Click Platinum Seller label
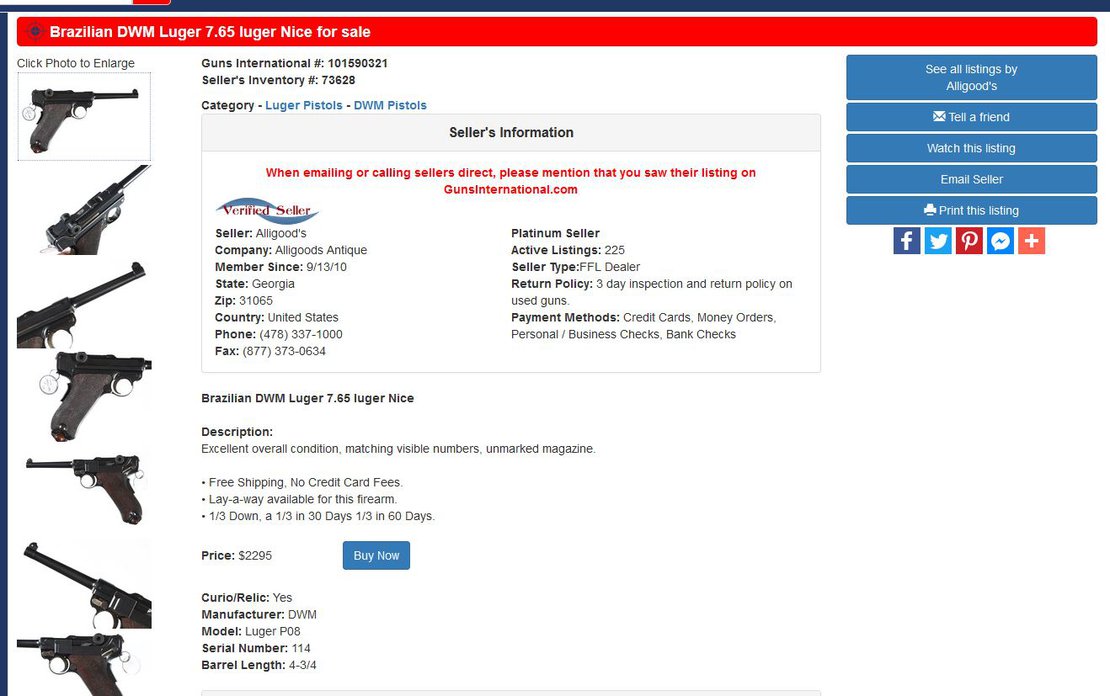 pyautogui.click(x=555, y=233)
